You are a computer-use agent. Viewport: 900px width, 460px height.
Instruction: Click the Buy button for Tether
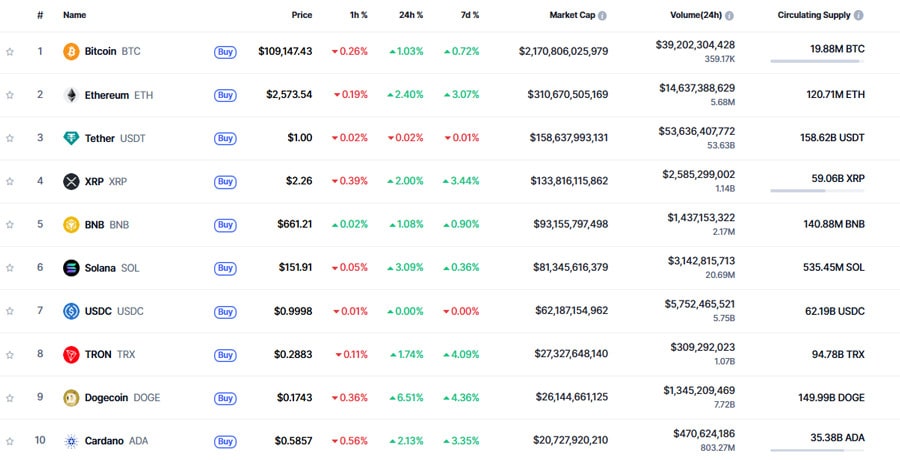click(x=225, y=138)
